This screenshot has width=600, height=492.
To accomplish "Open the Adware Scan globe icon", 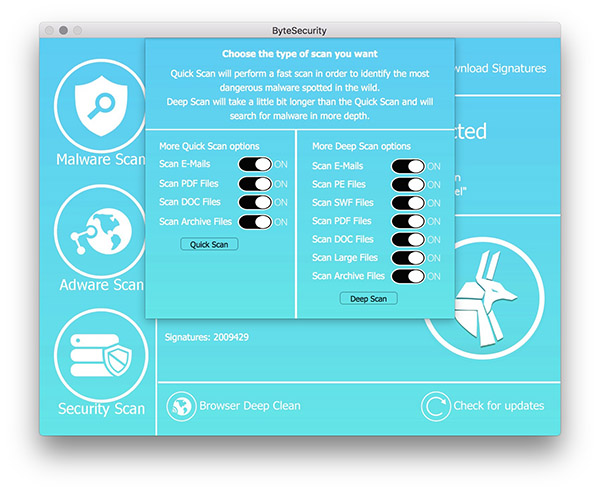I will [101, 231].
